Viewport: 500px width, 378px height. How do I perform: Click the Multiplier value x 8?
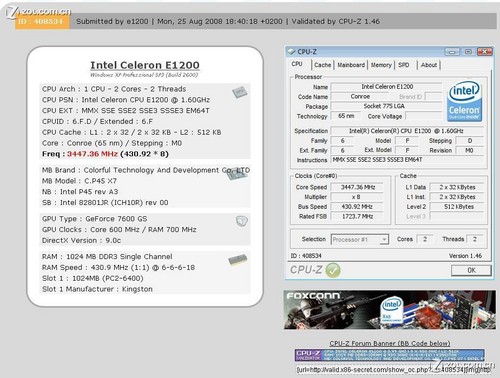(x=357, y=197)
